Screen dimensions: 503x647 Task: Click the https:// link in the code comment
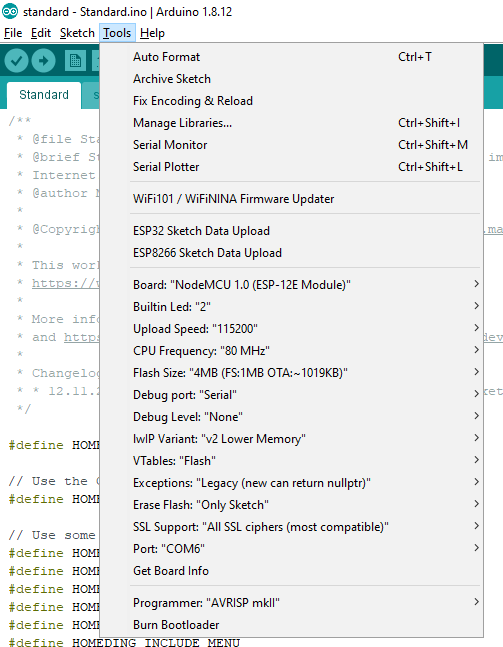[66, 283]
